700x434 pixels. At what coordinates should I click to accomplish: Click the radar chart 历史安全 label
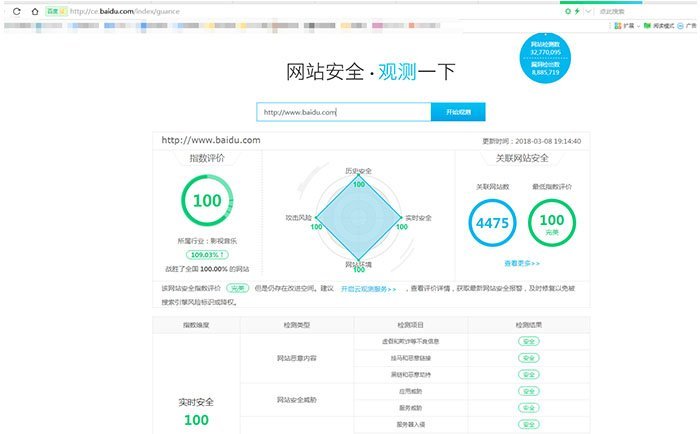click(357, 170)
